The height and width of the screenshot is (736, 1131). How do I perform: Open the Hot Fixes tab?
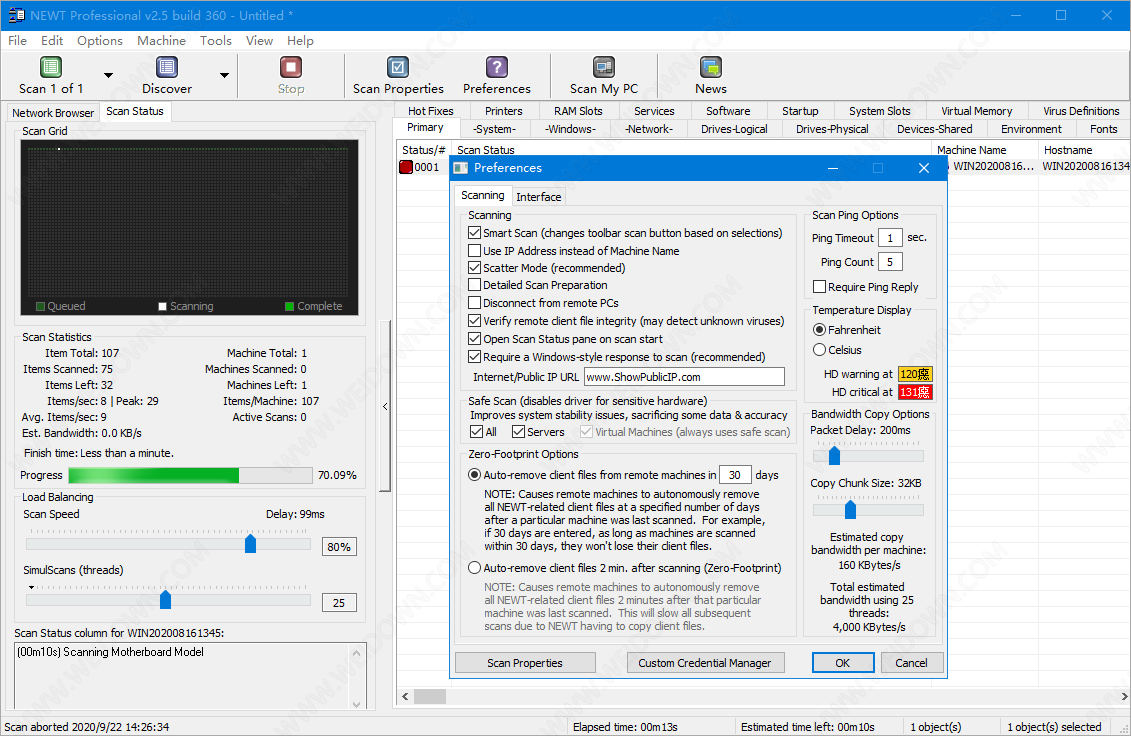tap(431, 111)
